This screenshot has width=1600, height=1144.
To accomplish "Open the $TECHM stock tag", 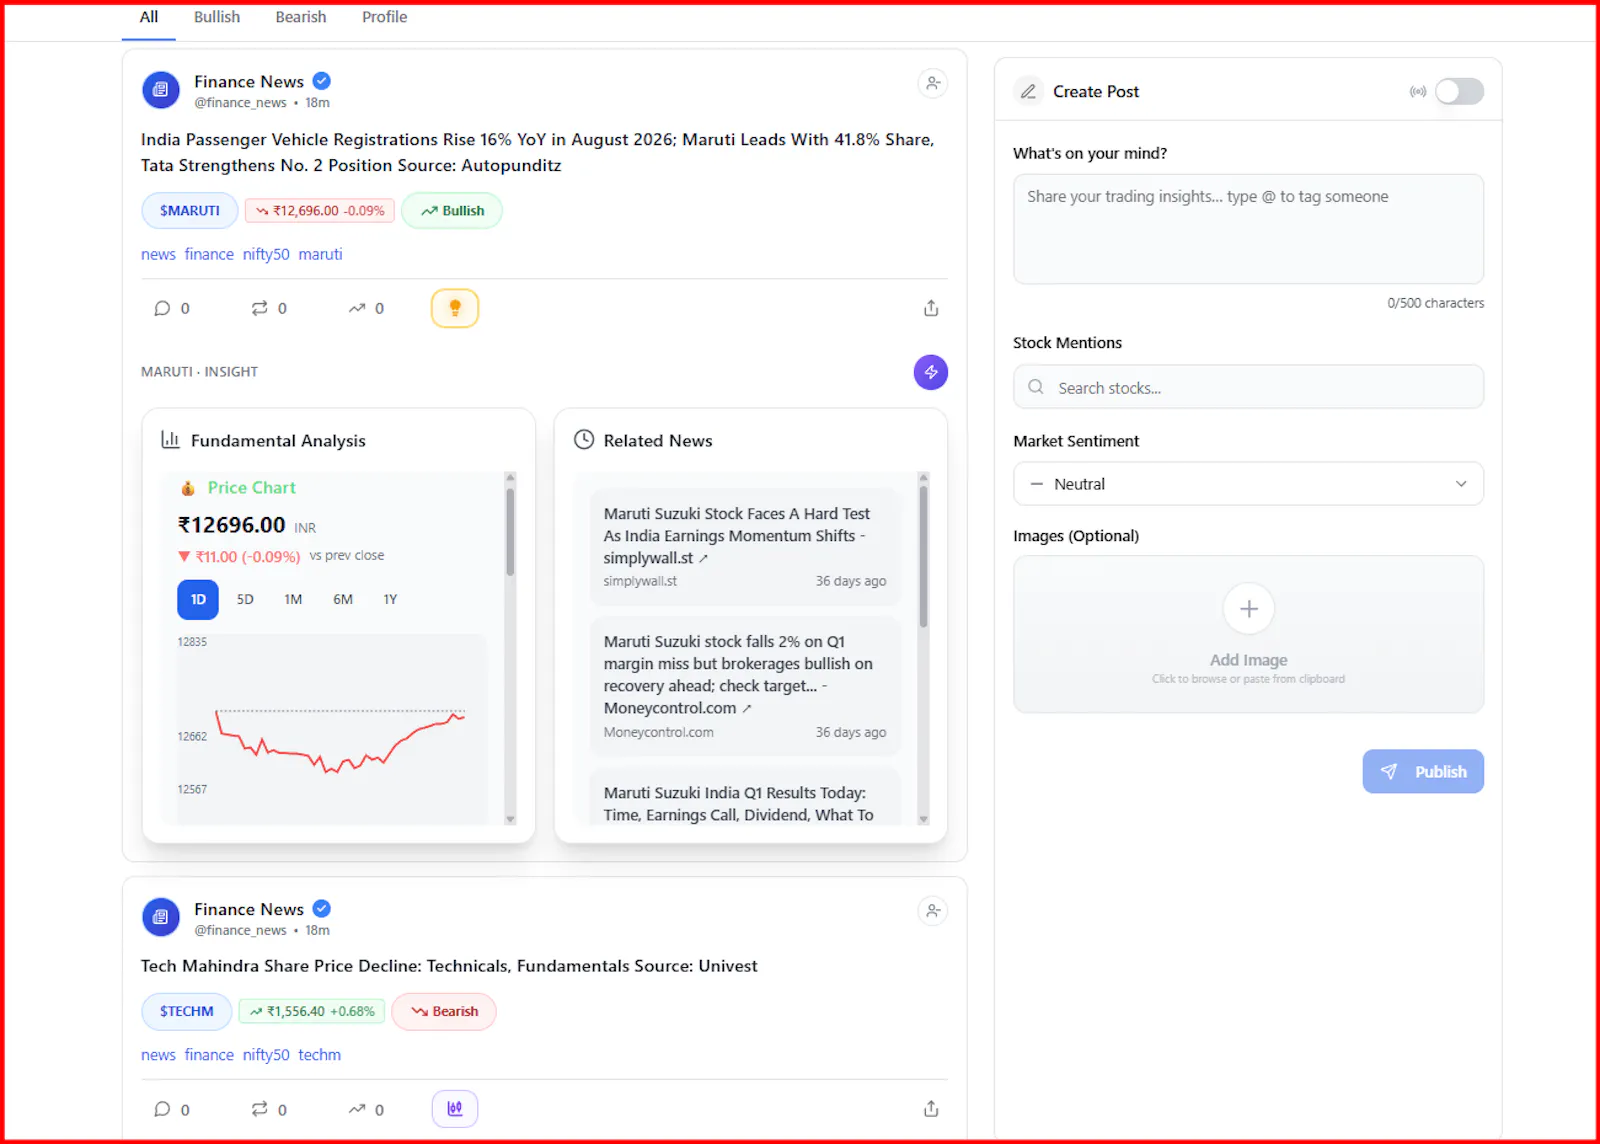I will click(187, 1012).
